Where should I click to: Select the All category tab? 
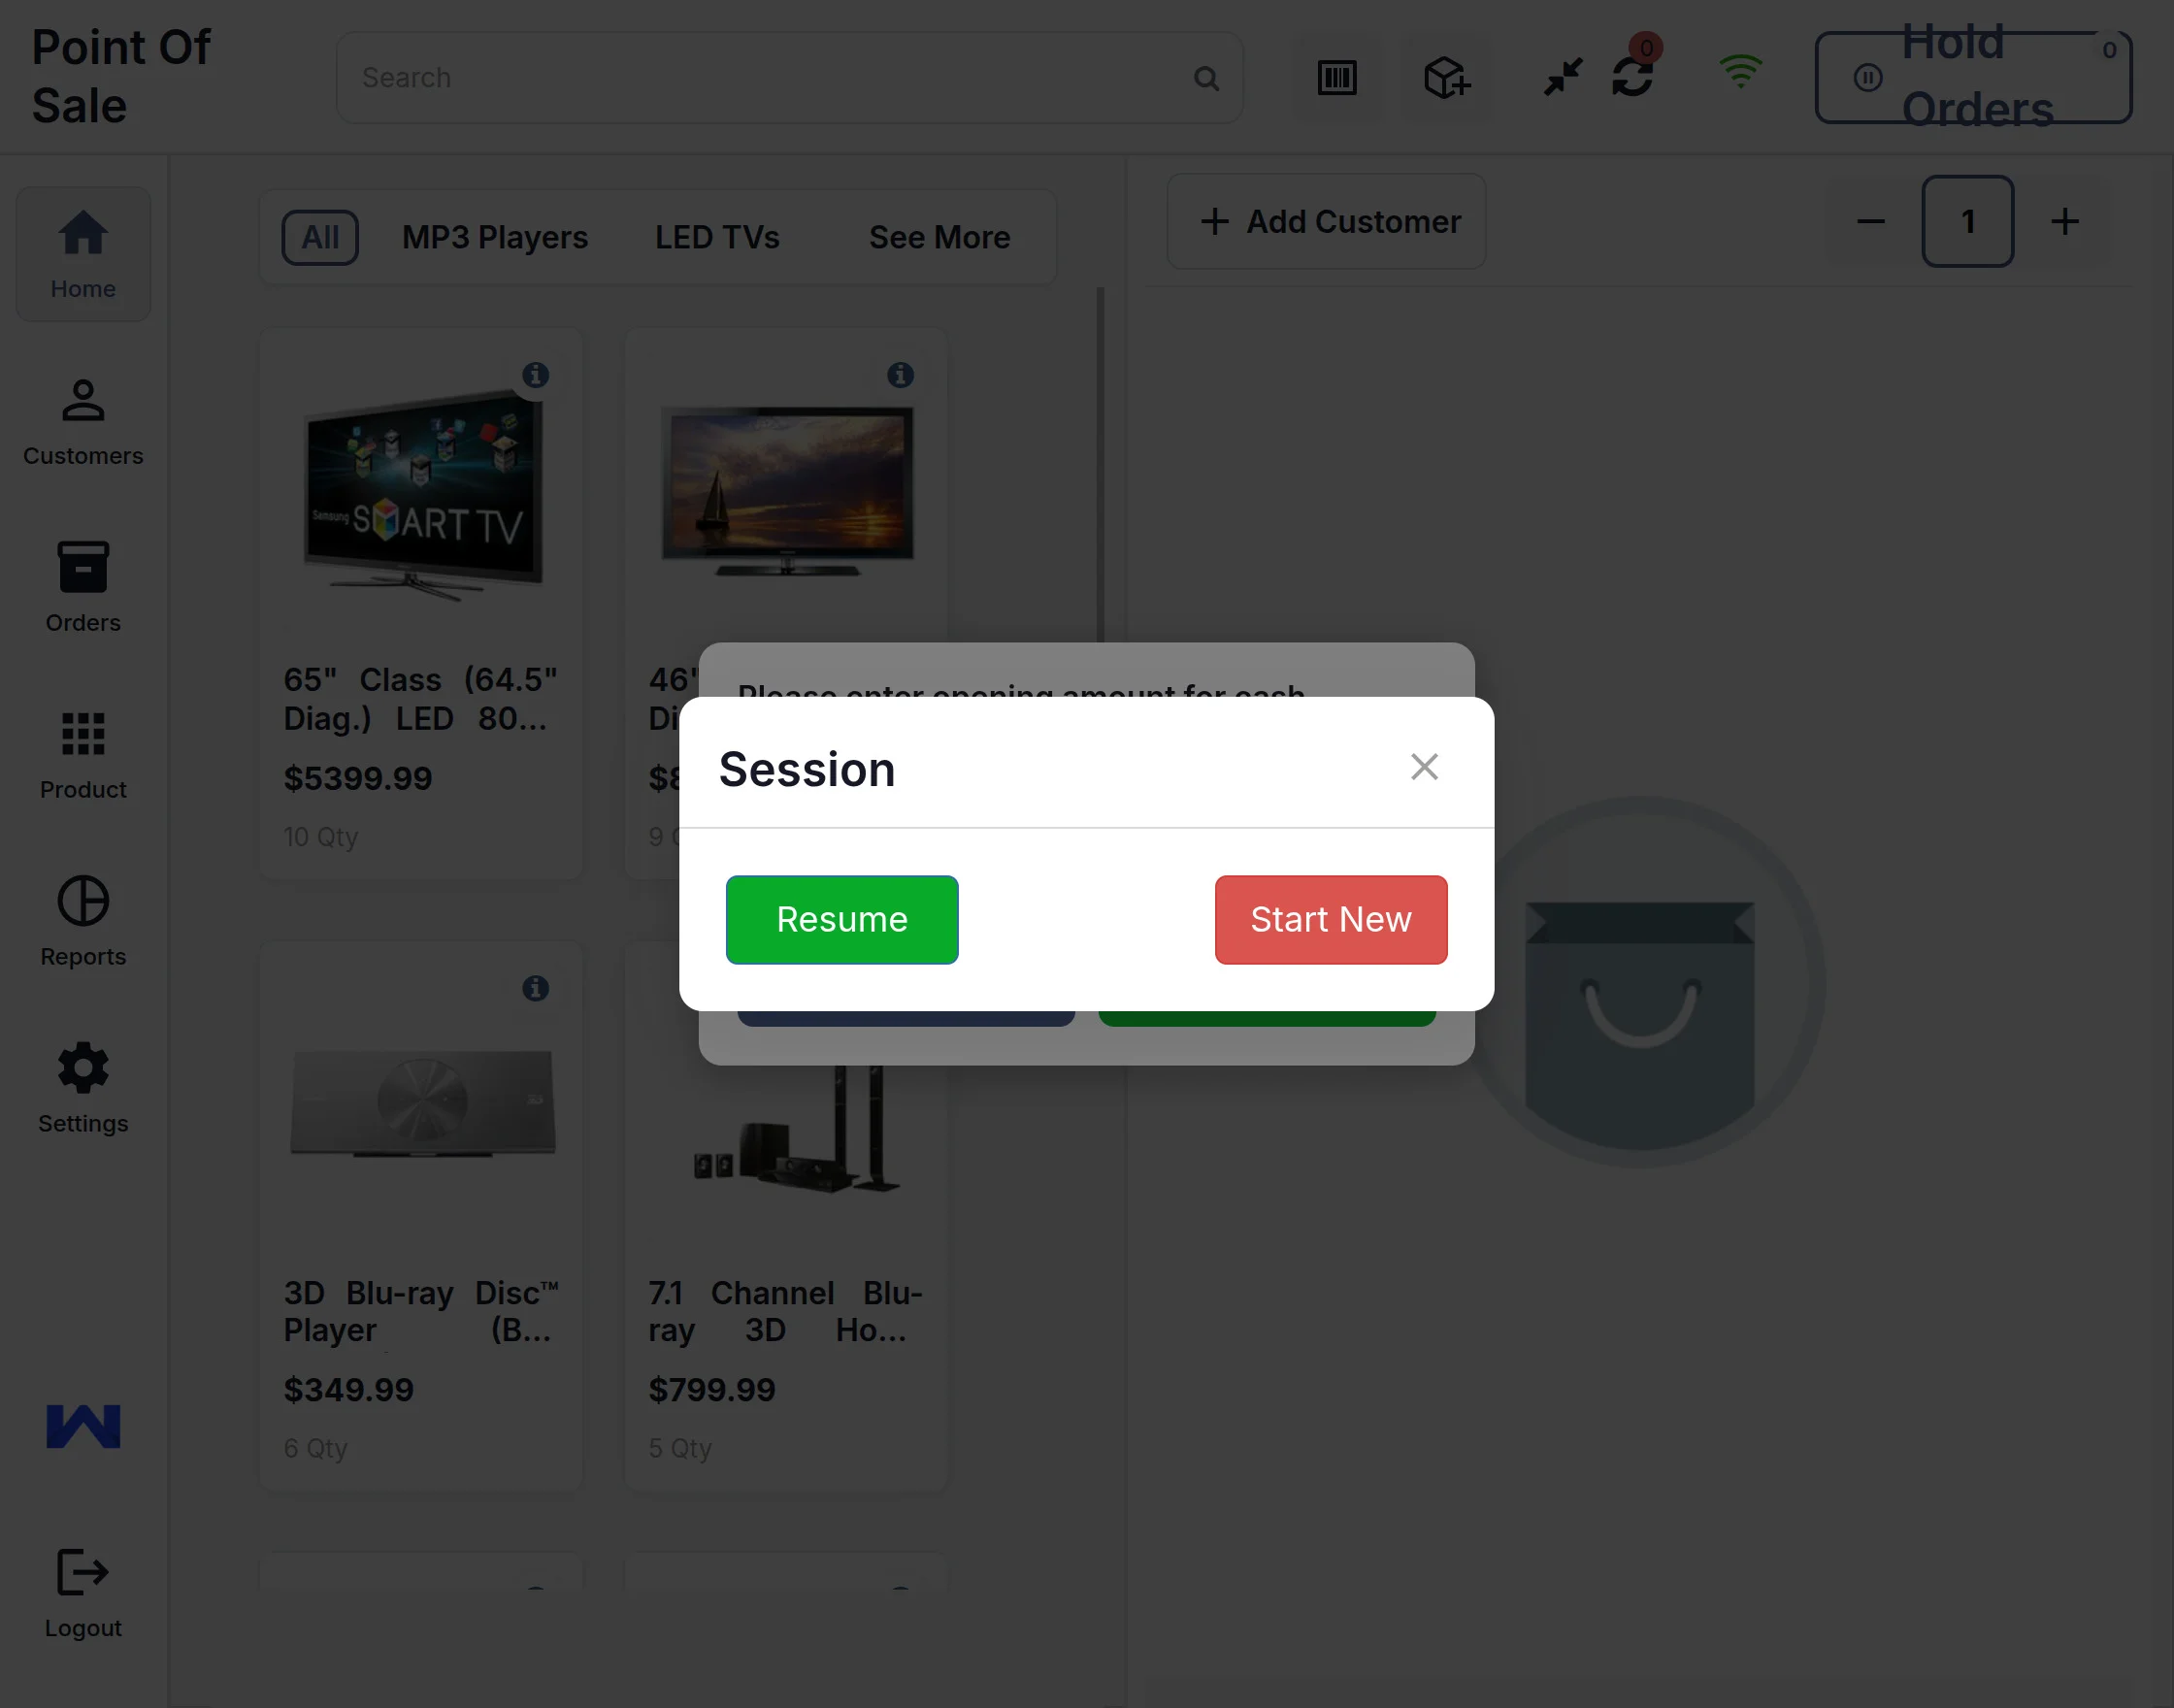click(320, 238)
